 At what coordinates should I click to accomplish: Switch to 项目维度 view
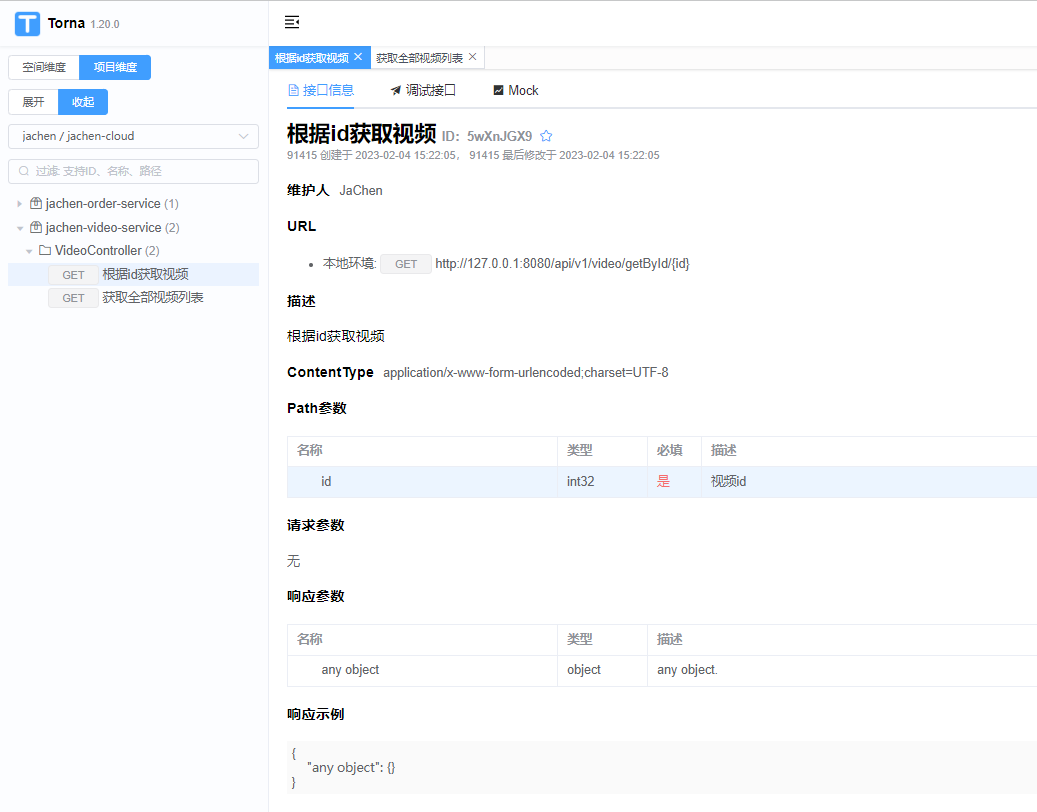click(115, 67)
